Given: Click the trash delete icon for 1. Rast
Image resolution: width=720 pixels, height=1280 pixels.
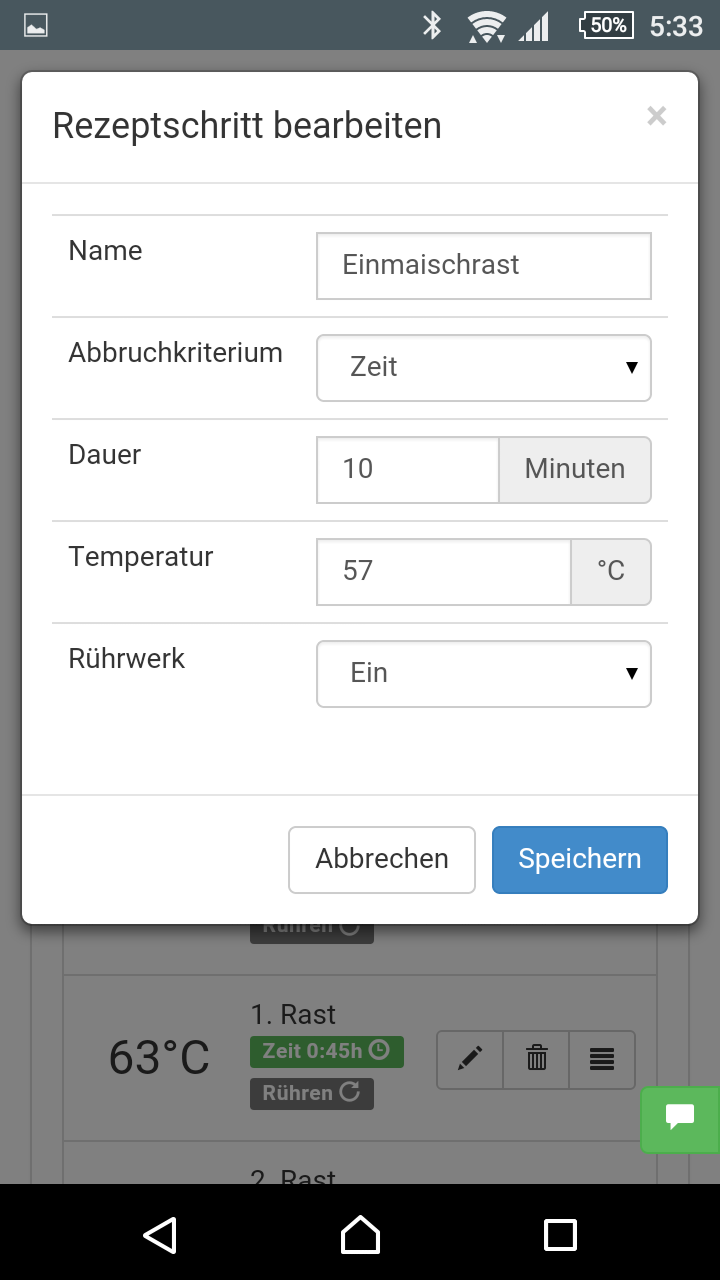Looking at the screenshot, I should click(x=537, y=1059).
